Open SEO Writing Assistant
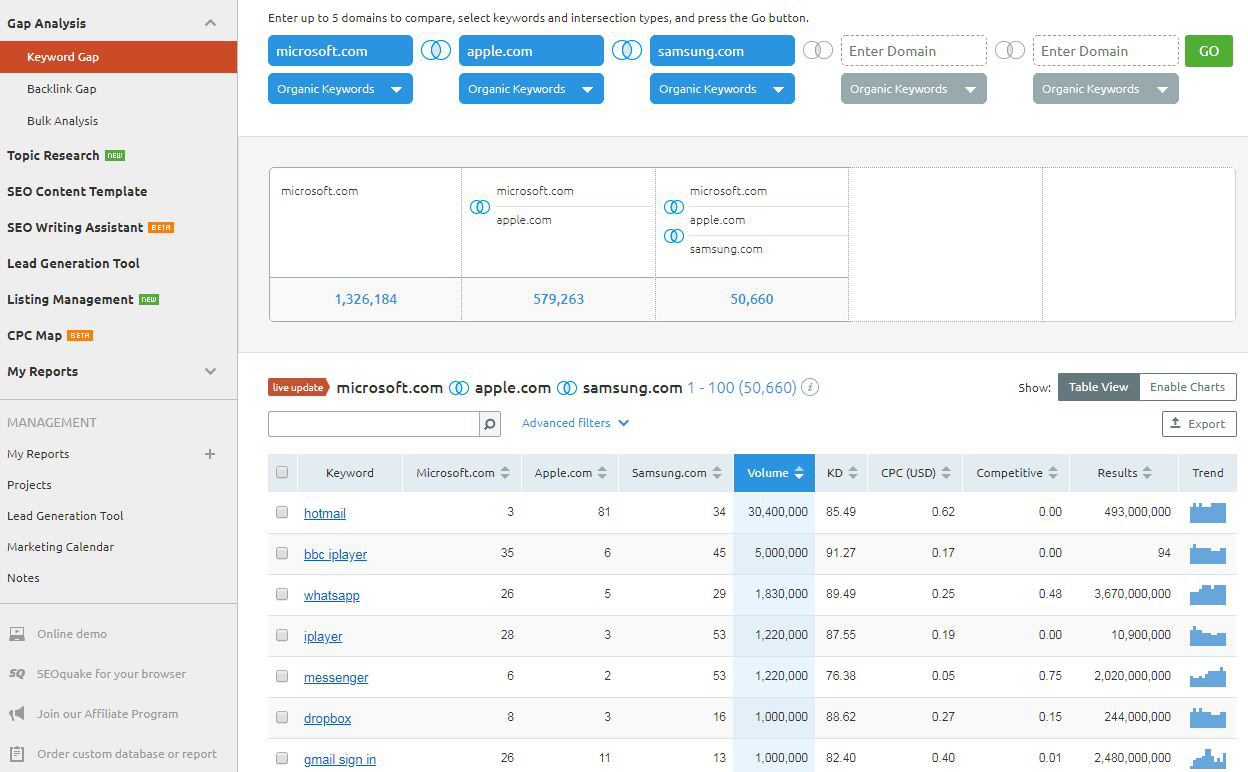 pyautogui.click(x=75, y=227)
